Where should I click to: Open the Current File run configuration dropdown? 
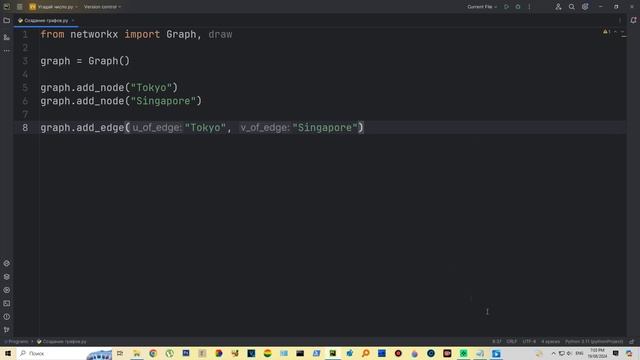482,7
